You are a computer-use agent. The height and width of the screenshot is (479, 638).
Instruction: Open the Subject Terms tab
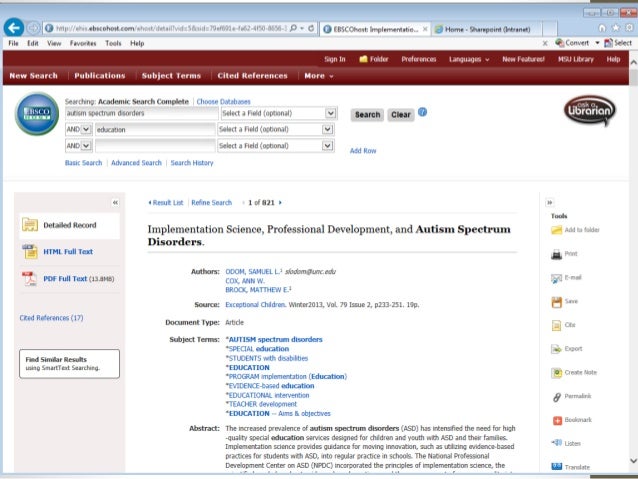click(171, 76)
